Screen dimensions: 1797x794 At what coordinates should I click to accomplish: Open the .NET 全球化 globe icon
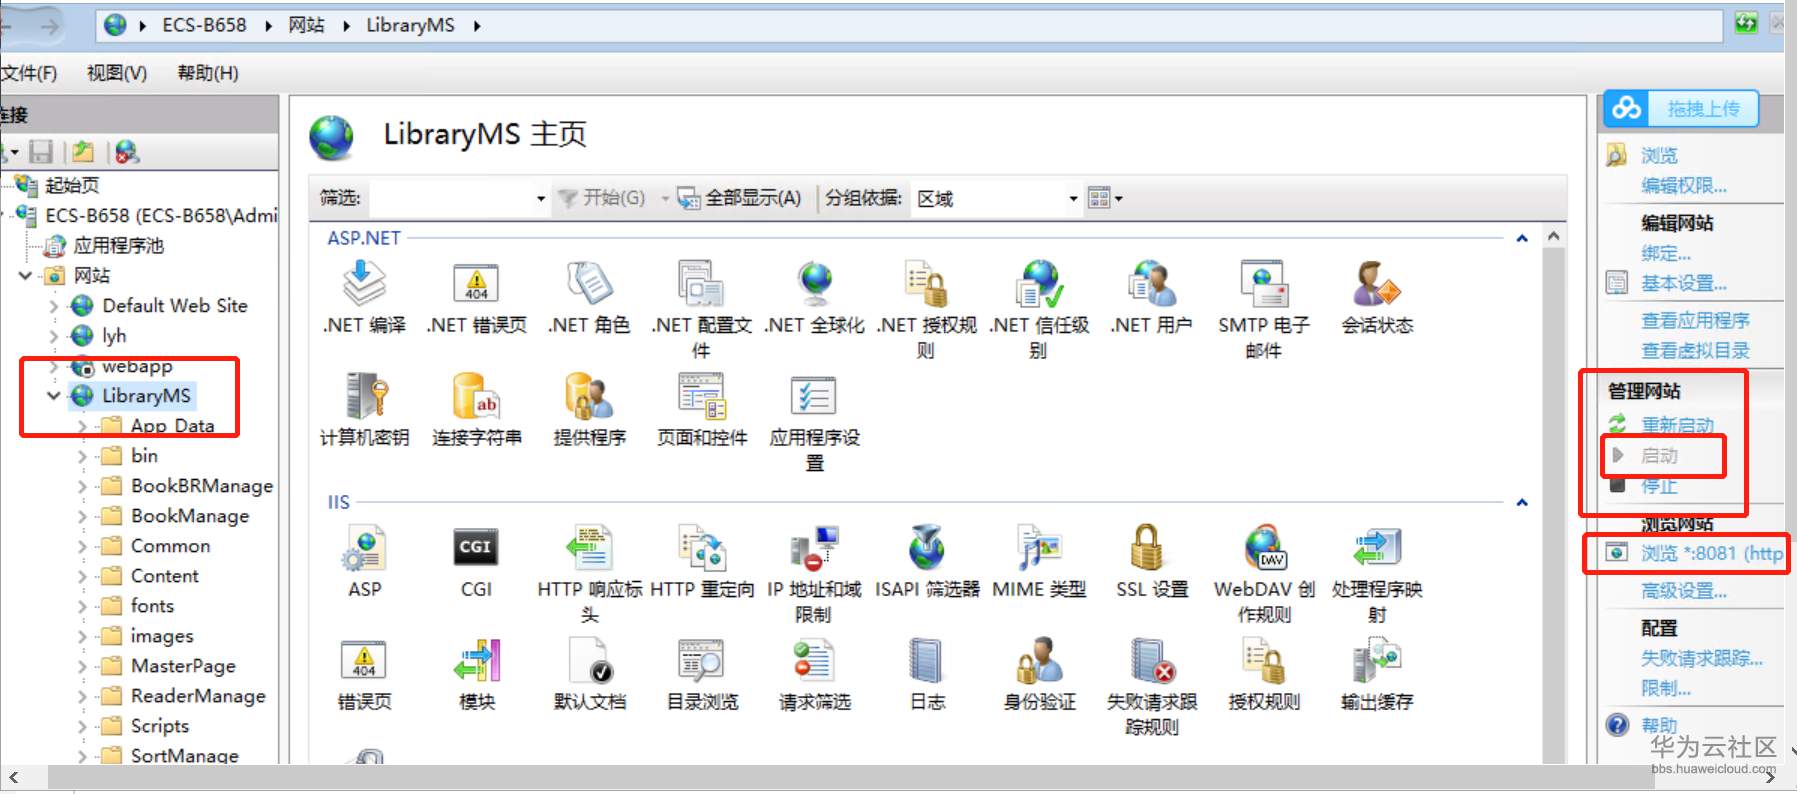tap(815, 283)
